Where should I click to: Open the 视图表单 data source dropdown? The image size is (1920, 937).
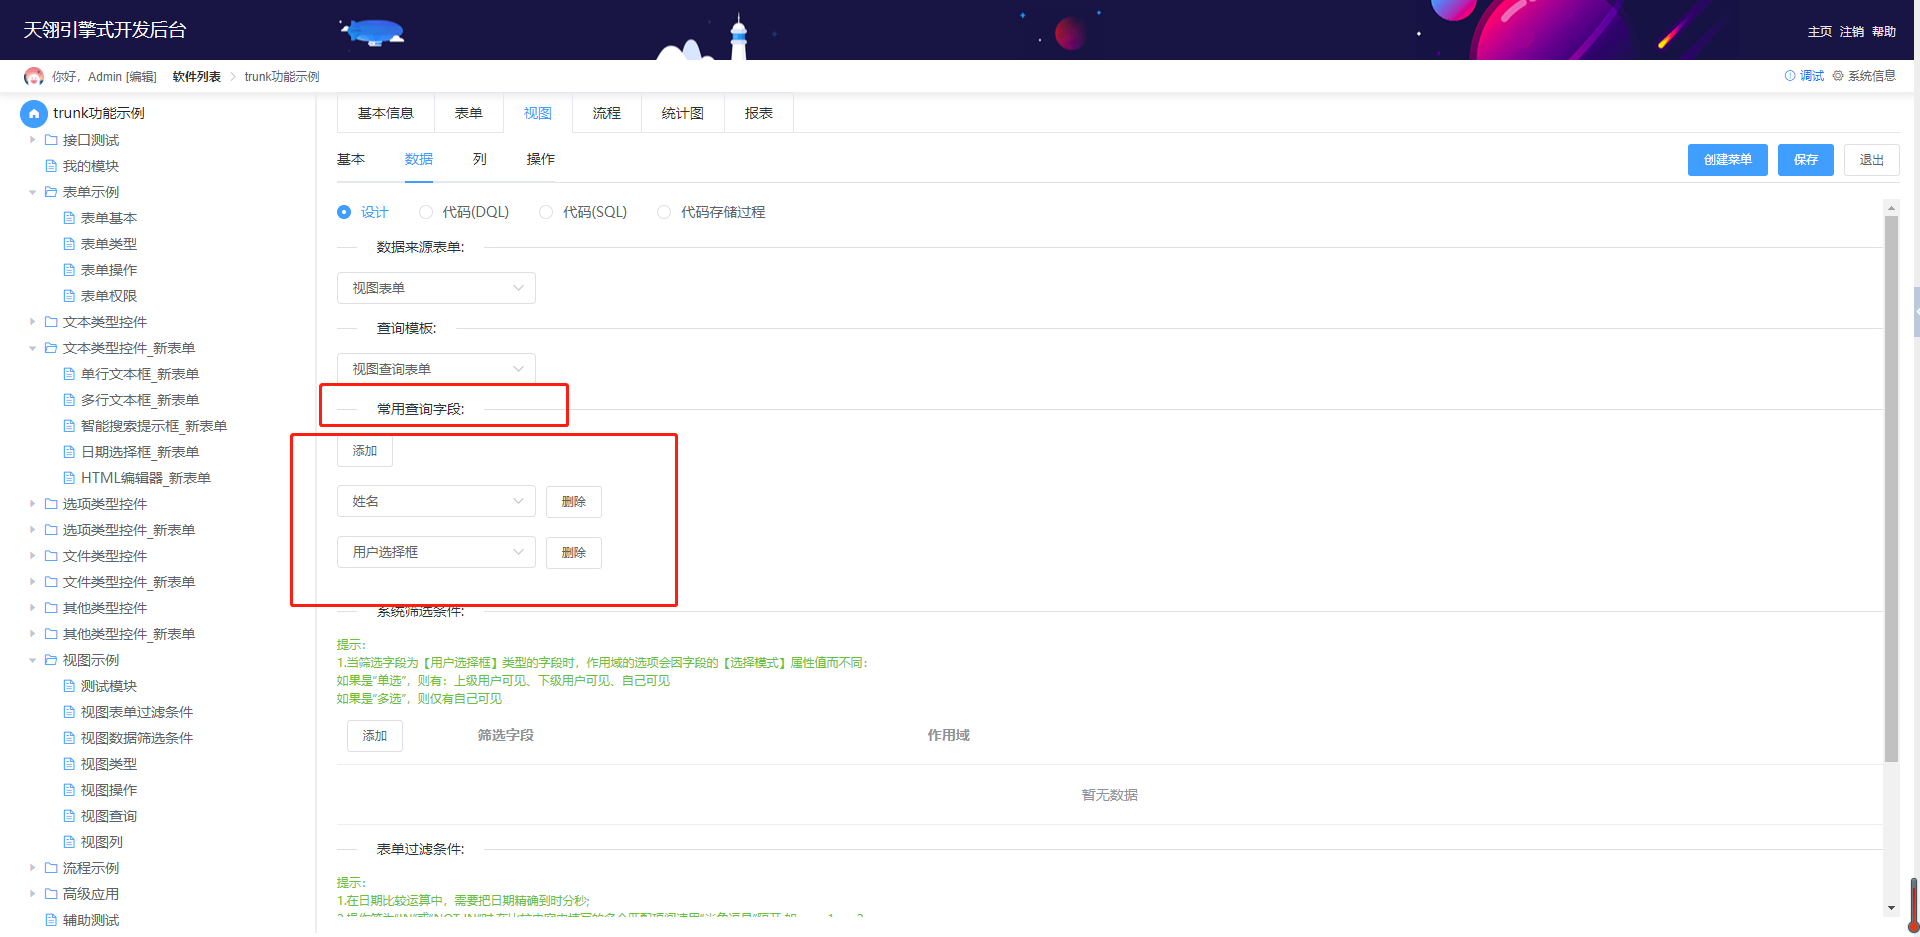tap(436, 288)
